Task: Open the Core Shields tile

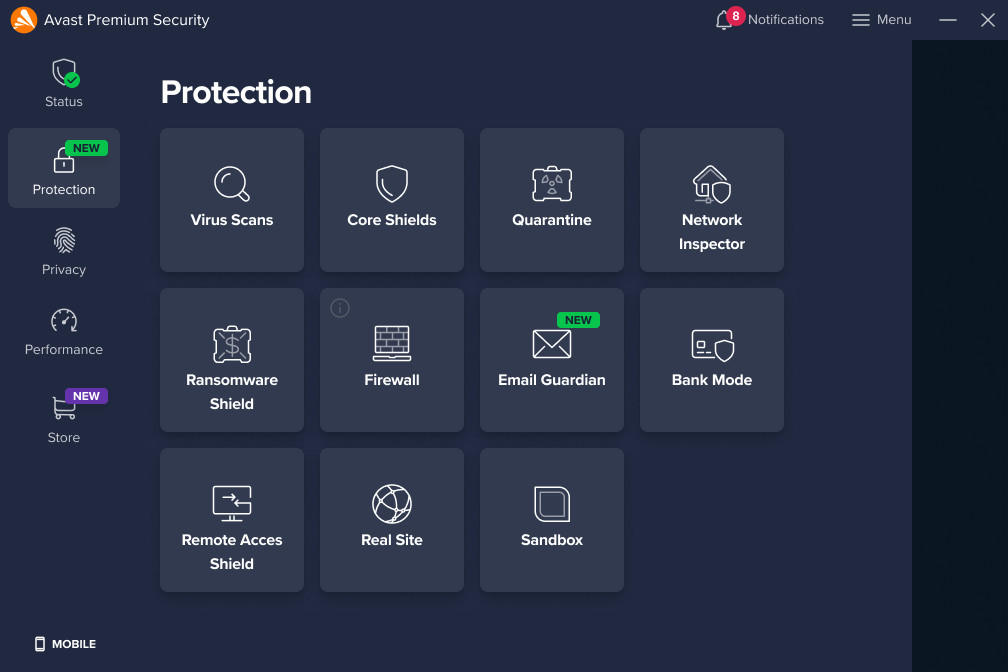Action: (392, 199)
